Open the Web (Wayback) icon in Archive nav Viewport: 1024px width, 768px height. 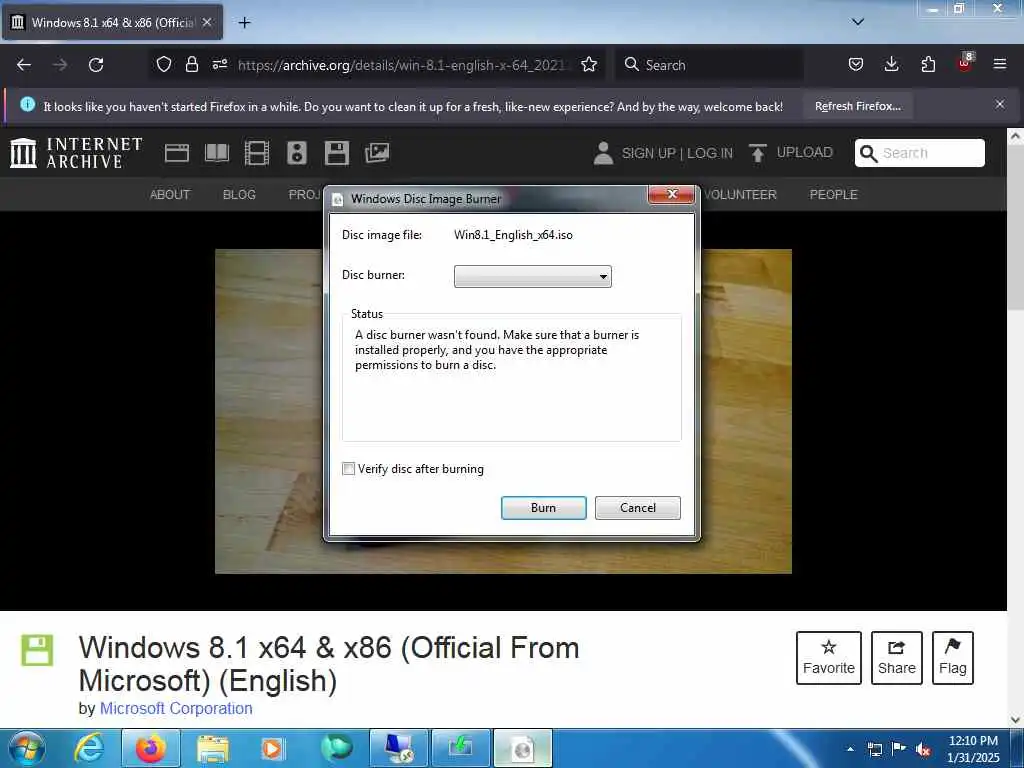(176, 153)
